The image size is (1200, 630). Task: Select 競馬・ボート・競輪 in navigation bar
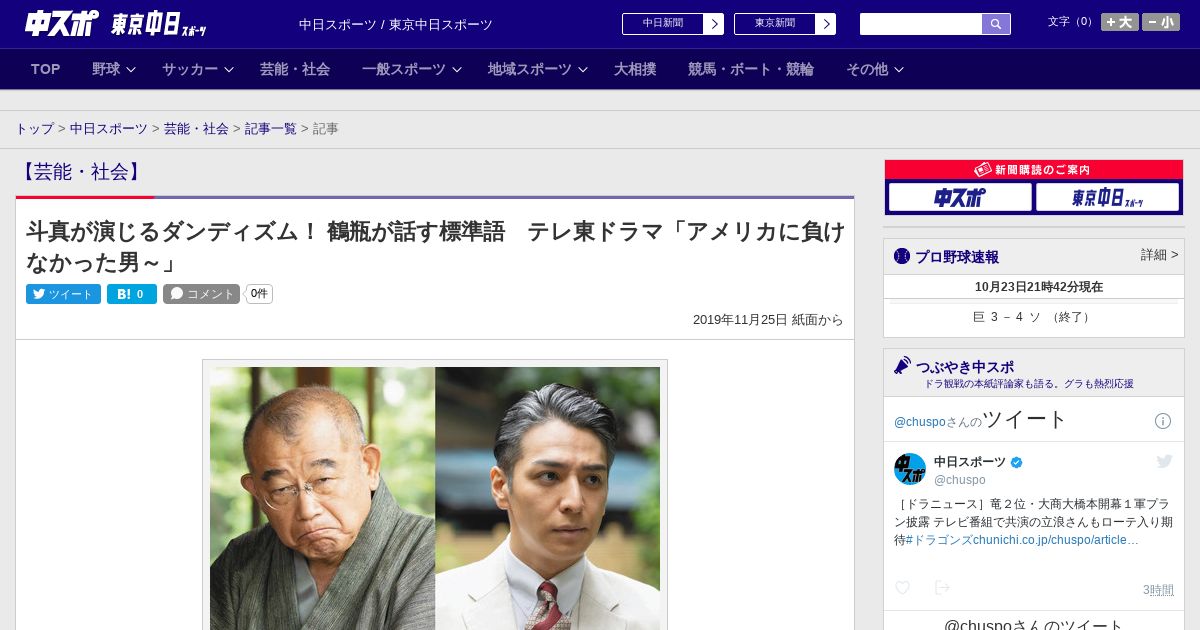[751, 69]
